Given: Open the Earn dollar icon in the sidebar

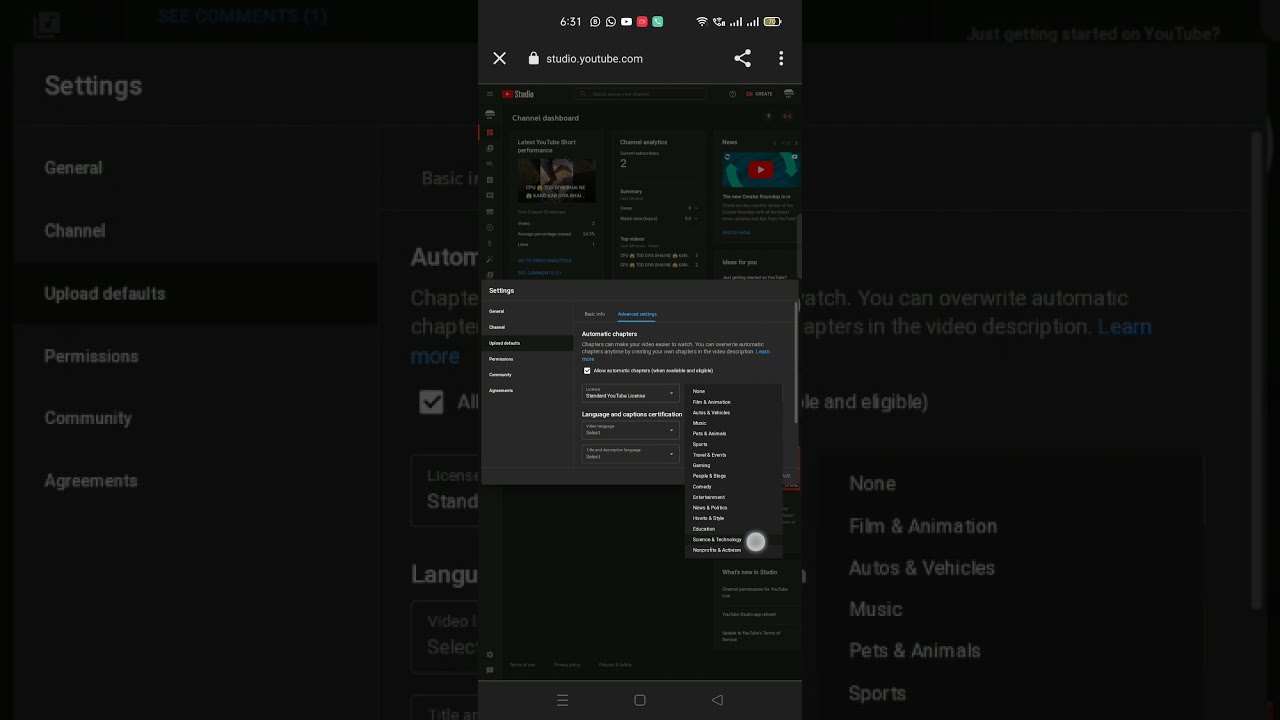Looking at the screenshot, I should pyautogui.click(x=490, y=243).
